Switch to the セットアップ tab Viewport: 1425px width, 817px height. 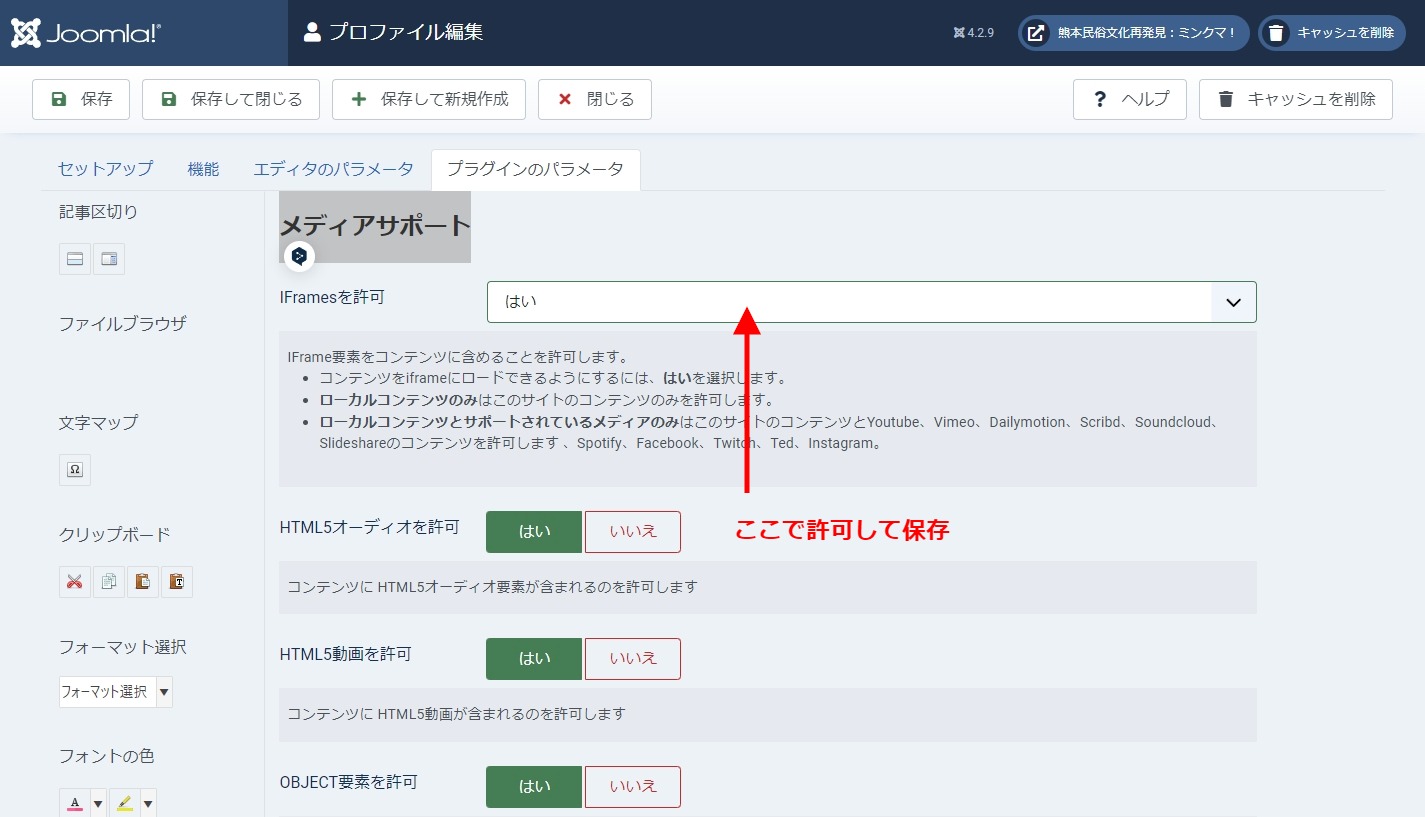[x=105, y=169]
